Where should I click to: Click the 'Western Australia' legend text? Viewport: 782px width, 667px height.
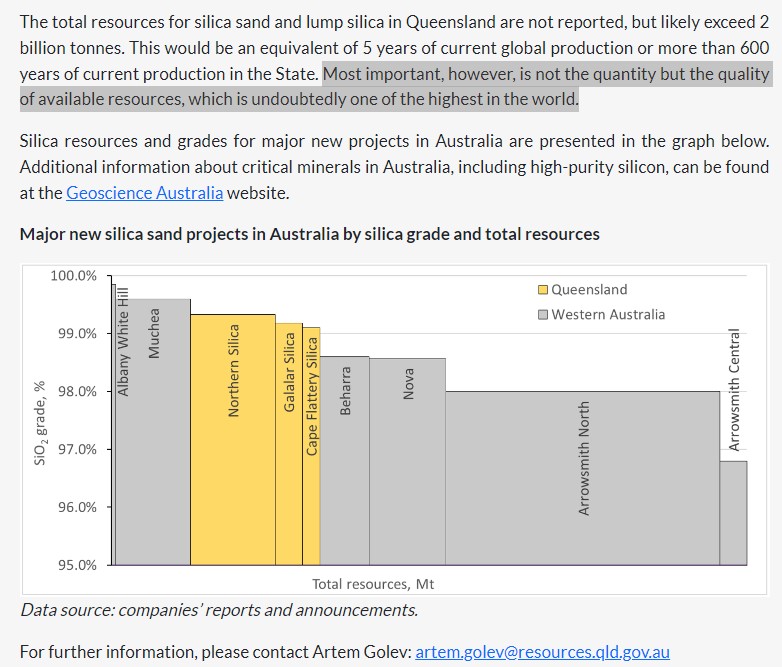(608, 315)
